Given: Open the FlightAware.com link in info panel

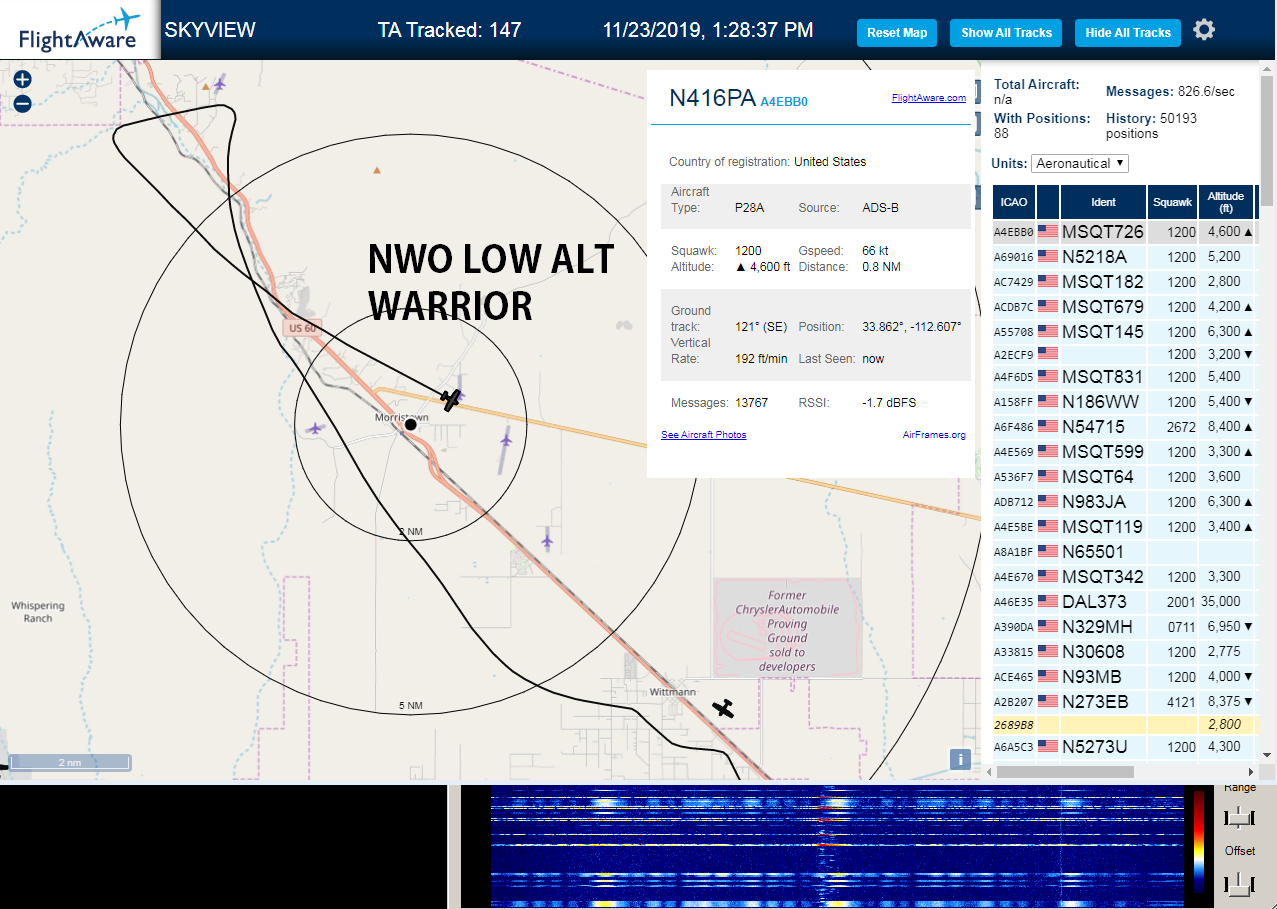Looking at the screenshot, I should click(x=929, y=98).
